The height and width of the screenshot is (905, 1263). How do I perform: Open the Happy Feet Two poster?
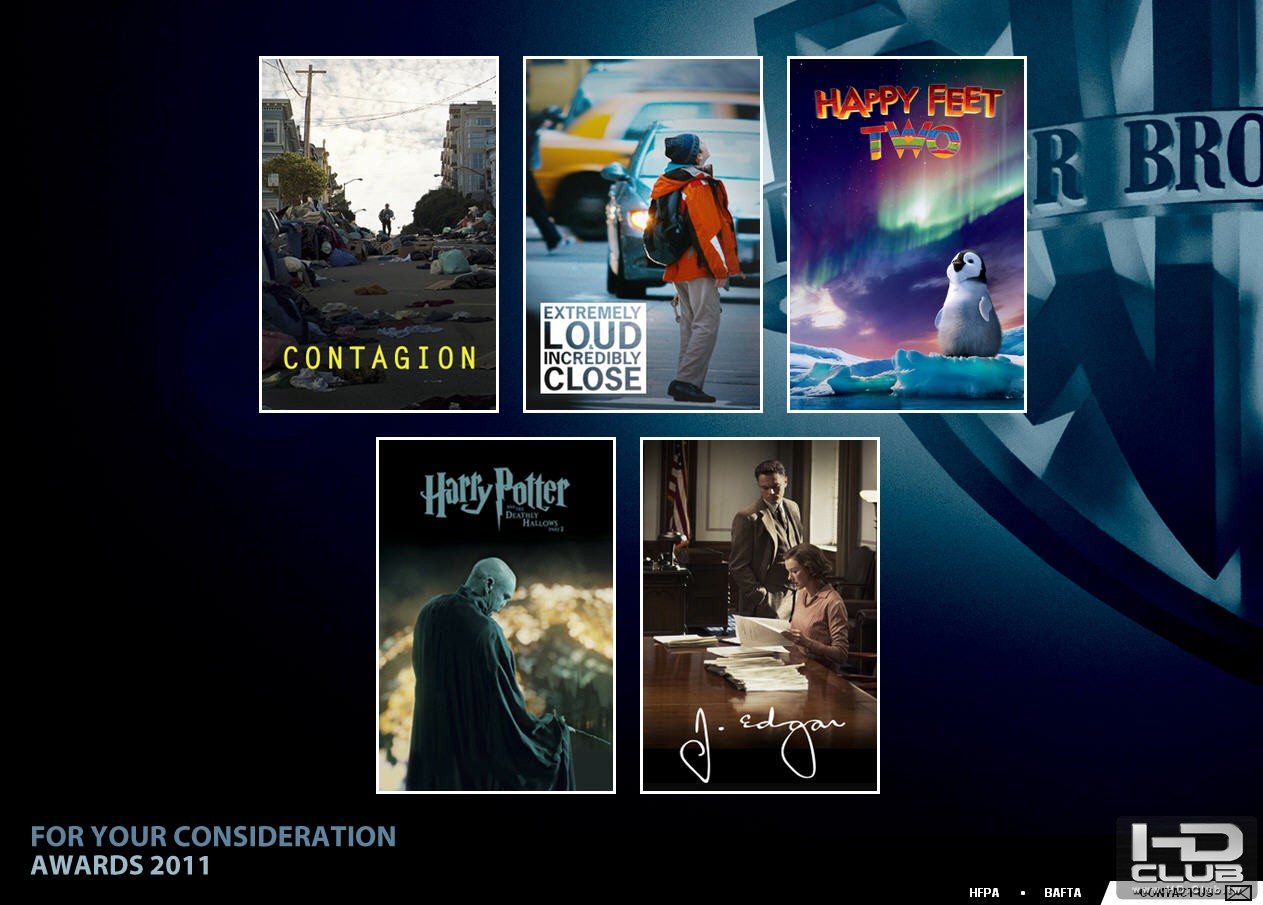click(907, 234)
